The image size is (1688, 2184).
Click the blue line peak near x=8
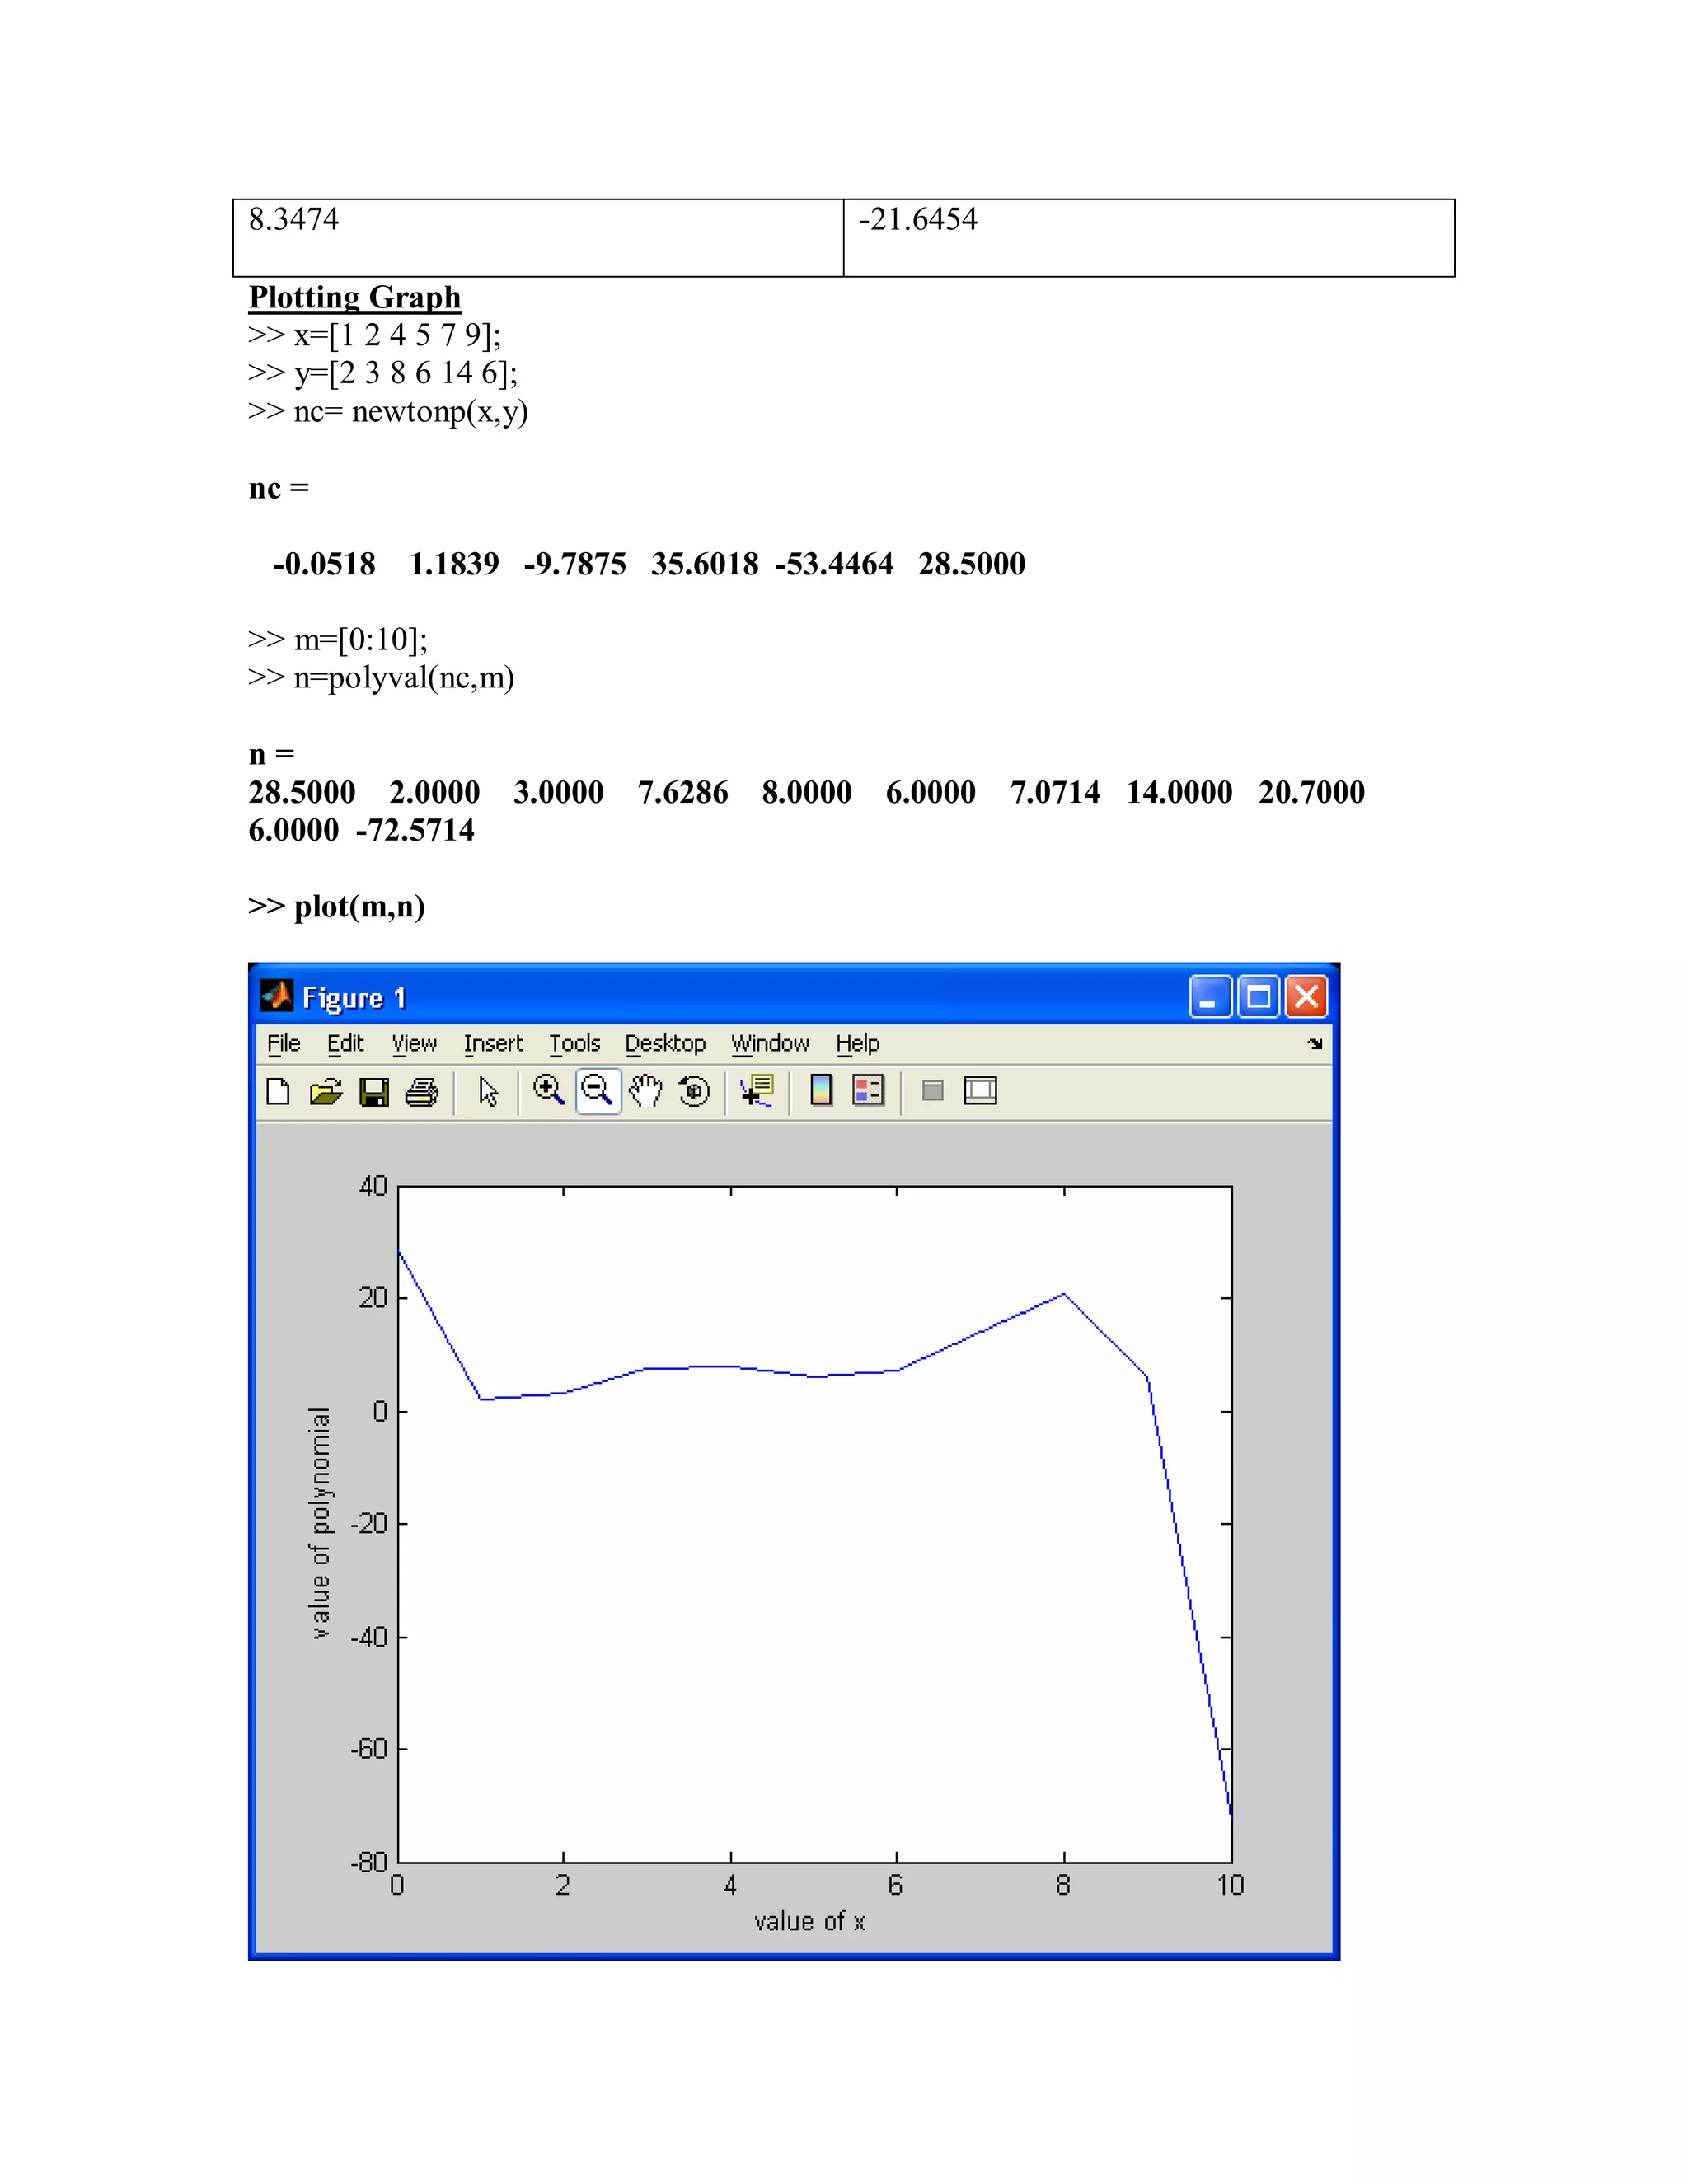tap(1064, 1294)
